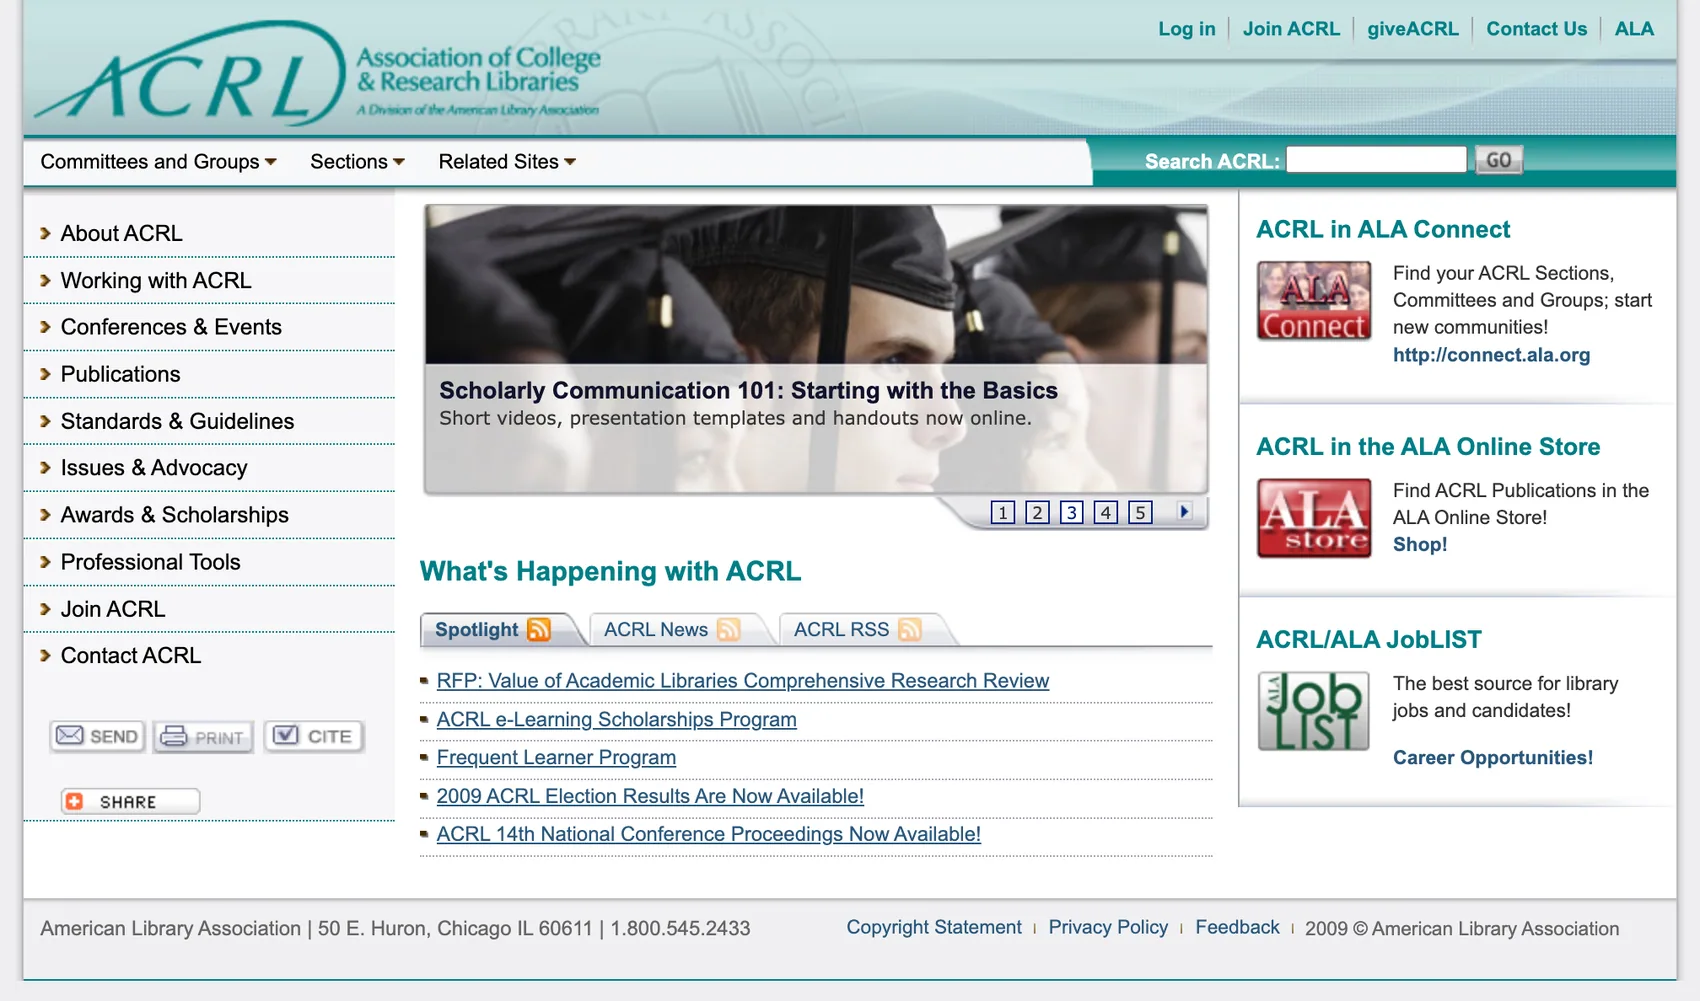
Task: Show slide 1 of the slideshow
Action: pyautogui.click(x=1003, y=512)
